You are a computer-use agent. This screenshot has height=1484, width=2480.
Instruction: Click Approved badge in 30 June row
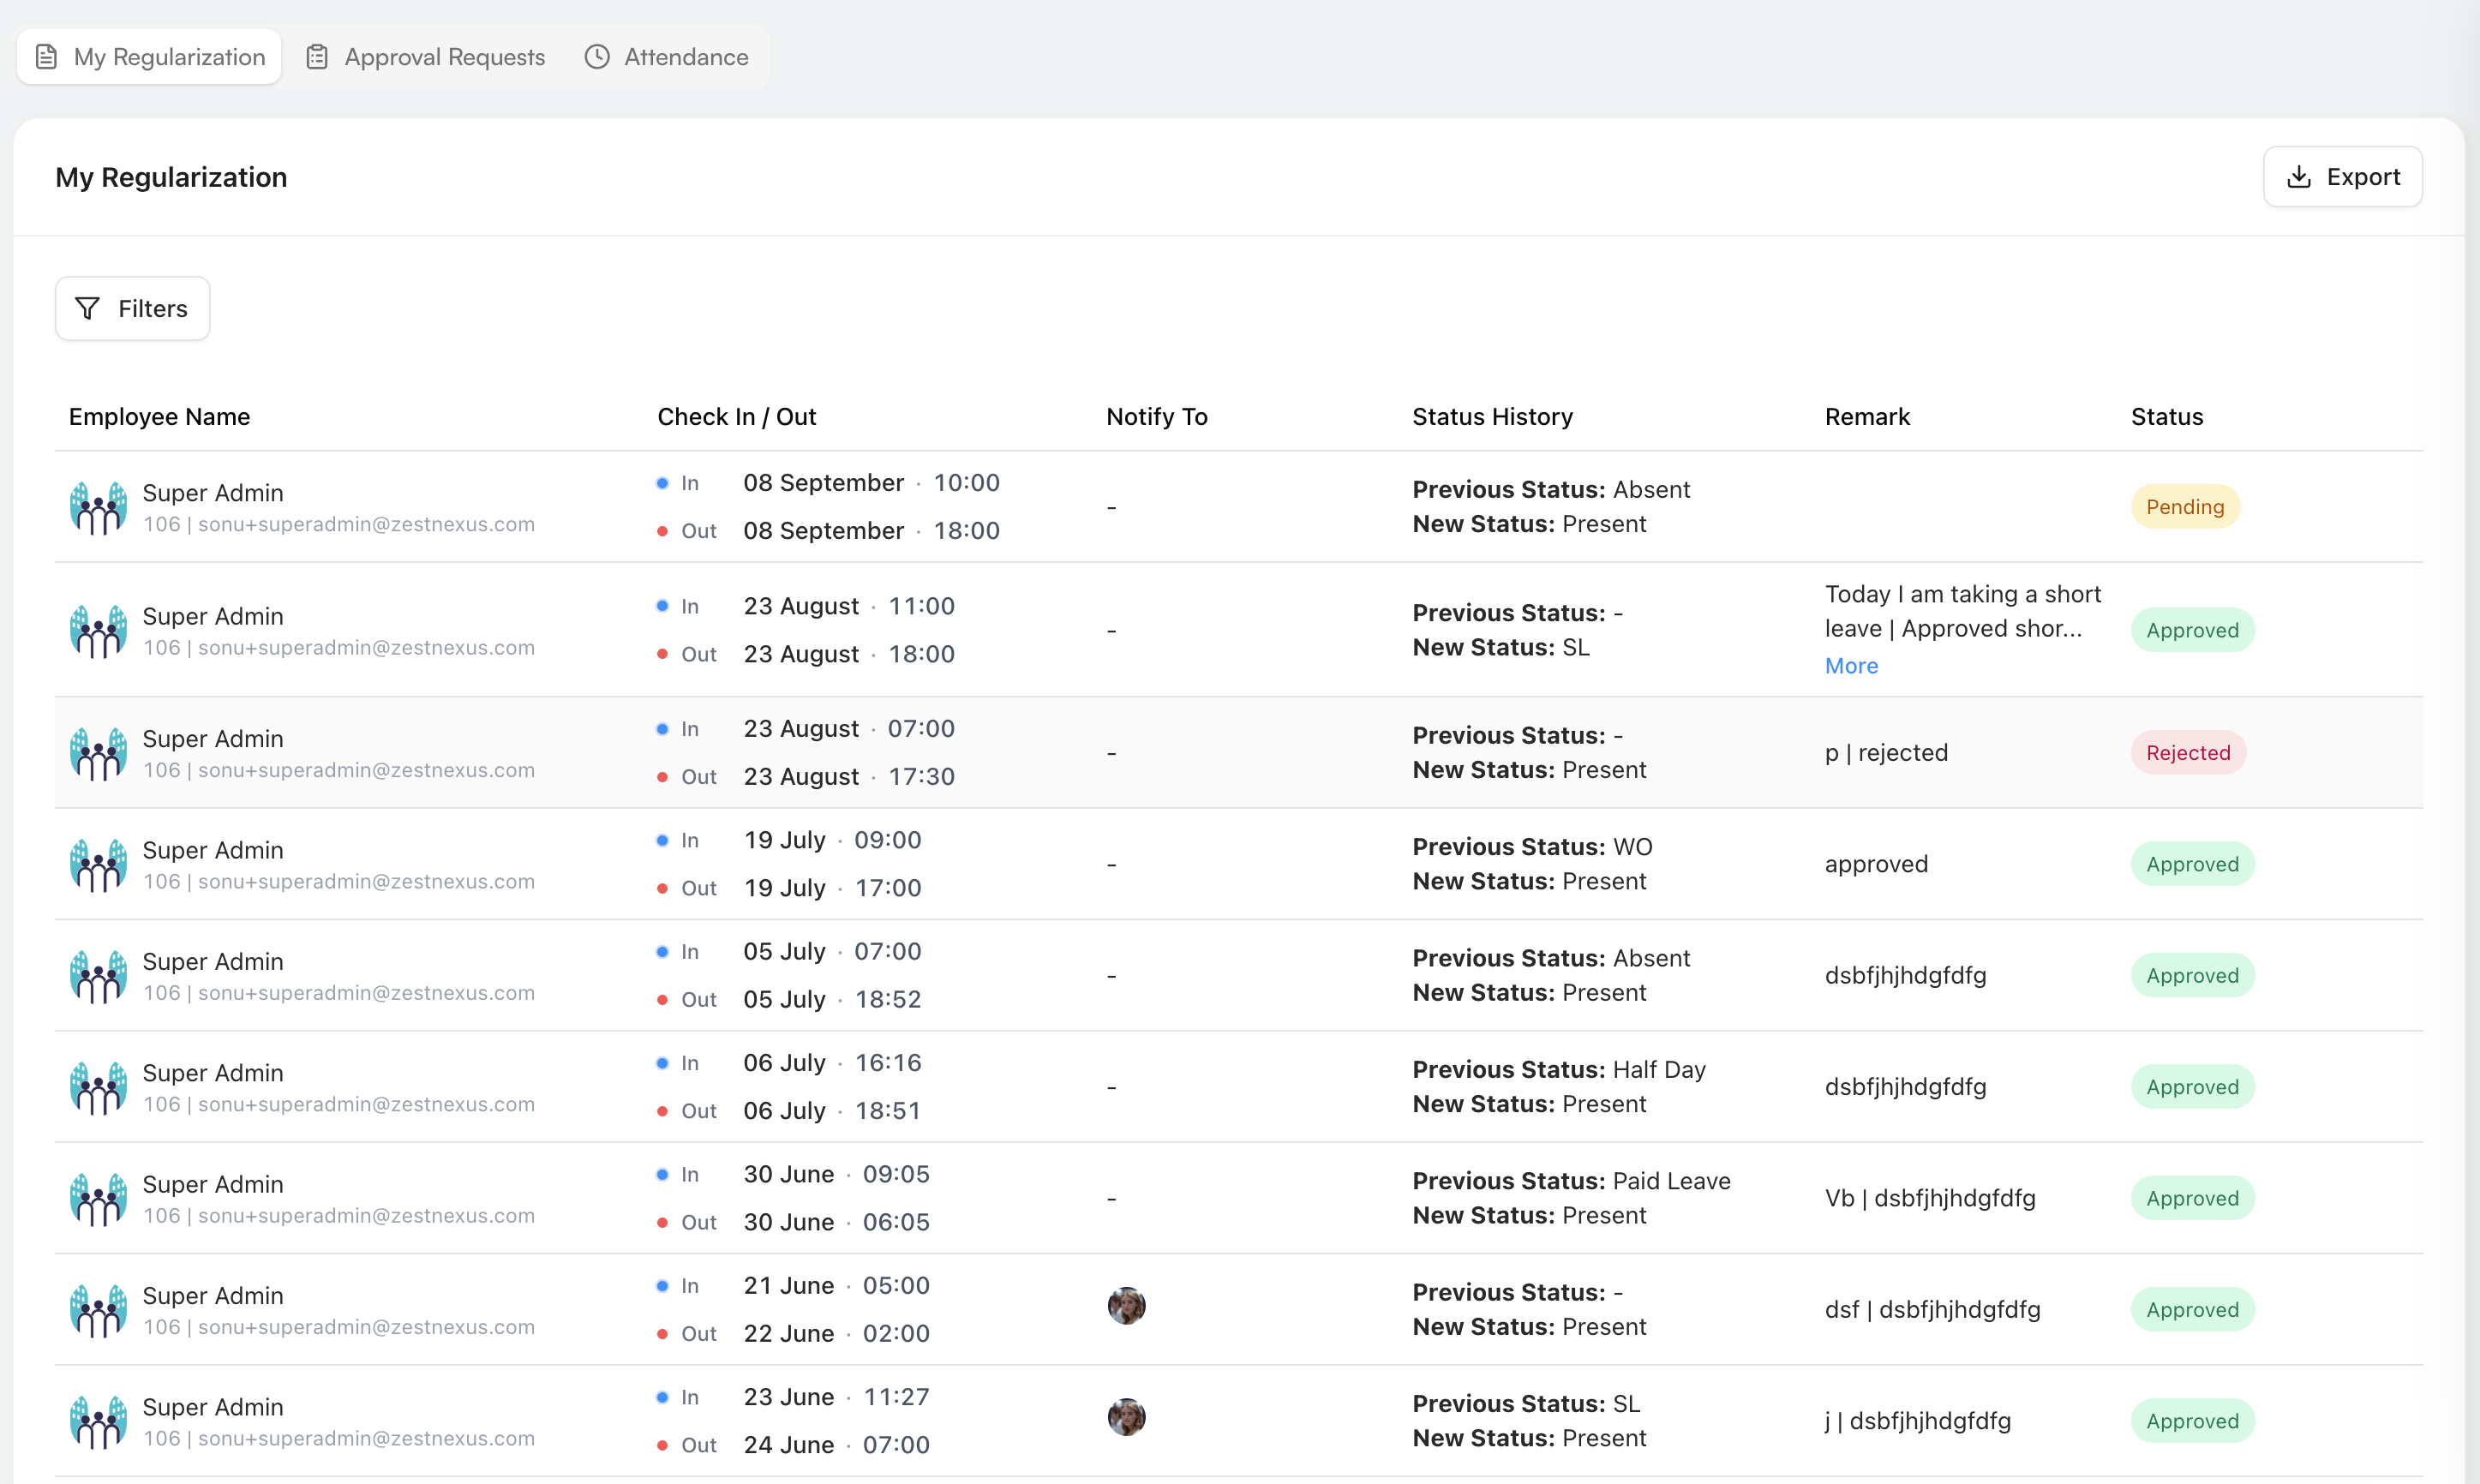[x=2192, y=1198]
